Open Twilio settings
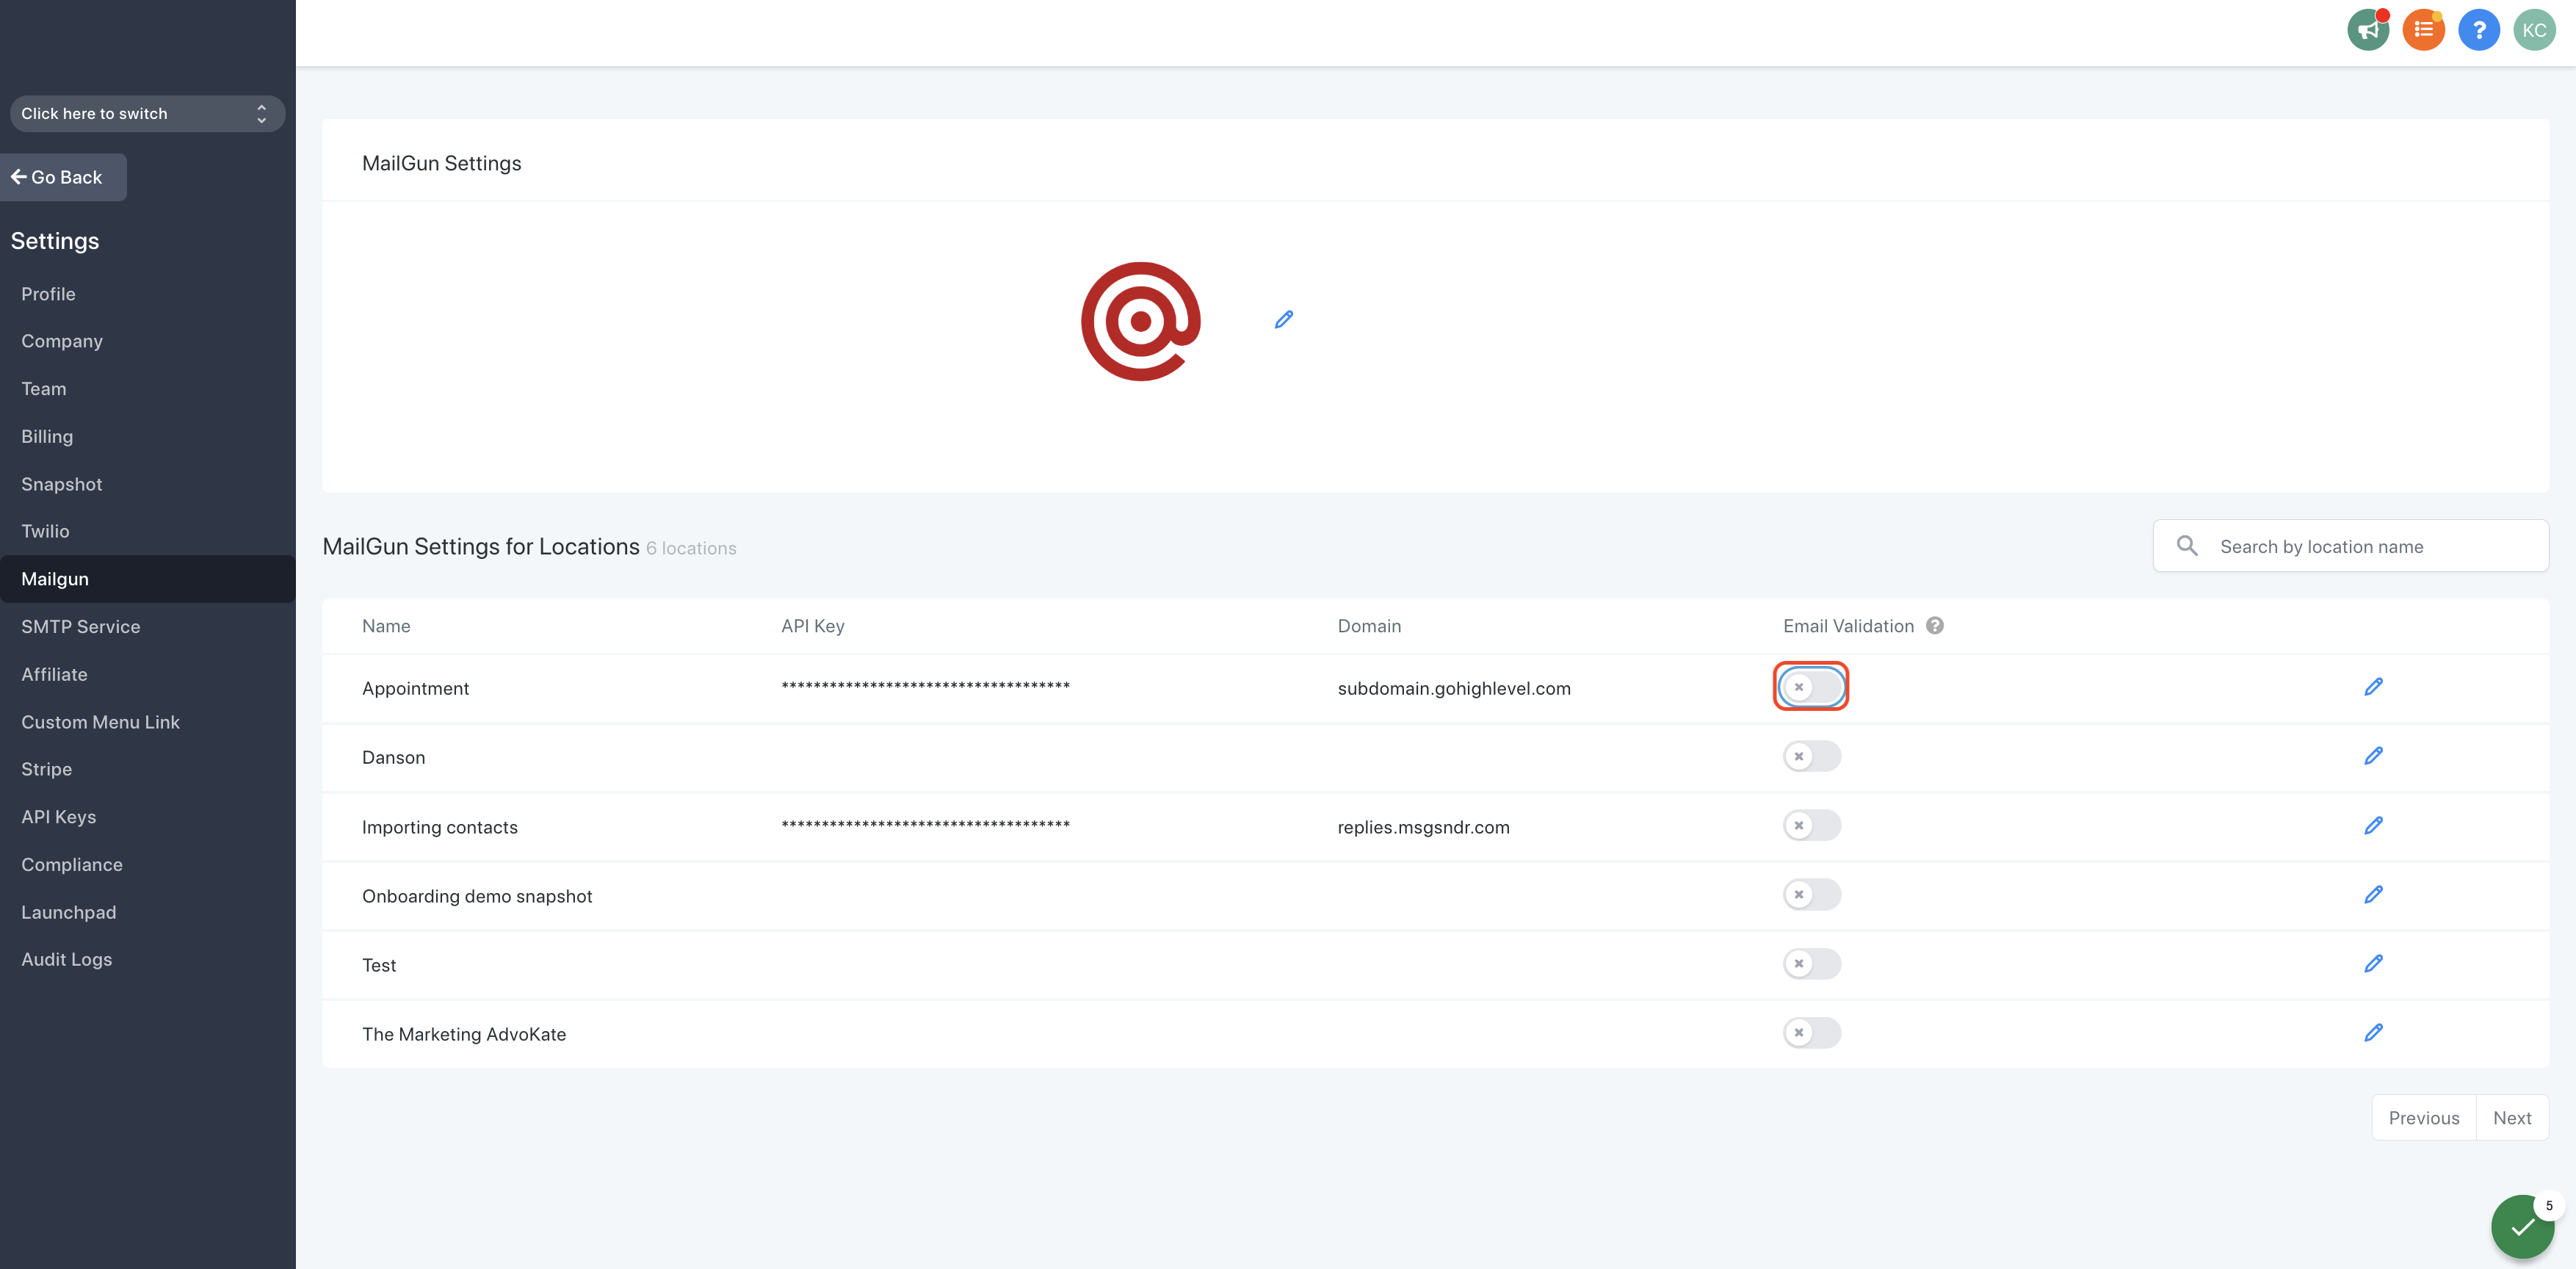This screenshot has width=2576, height=1269. tap(45, 531)
